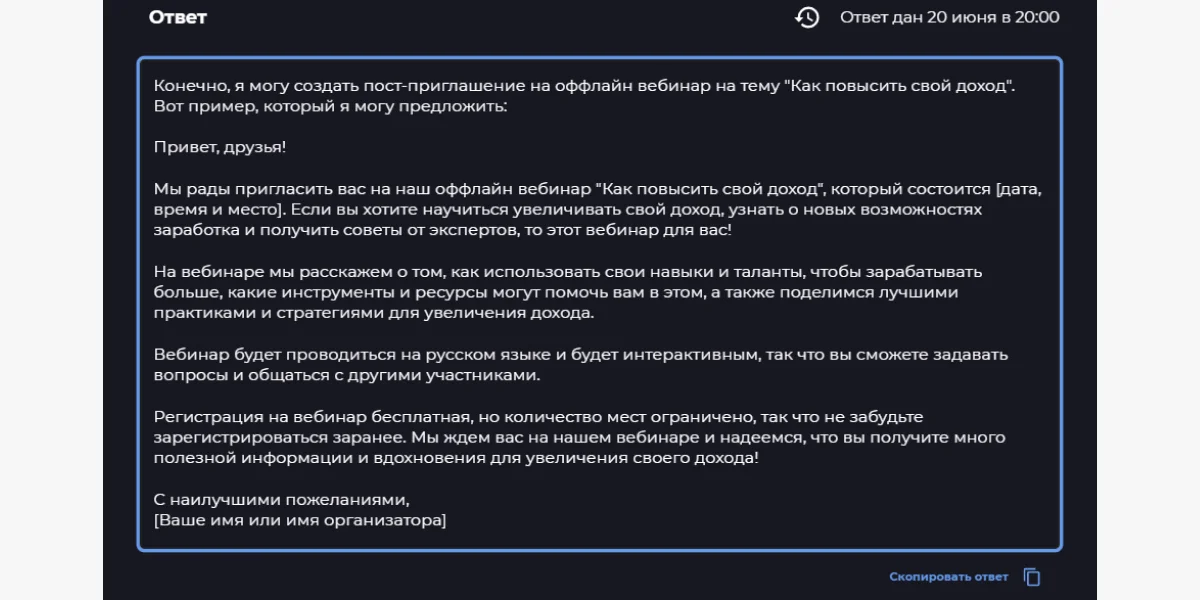Click the line starting зарегистрироваться заранее
Viewport: 1200px width, 600px height.
(579, 438)
